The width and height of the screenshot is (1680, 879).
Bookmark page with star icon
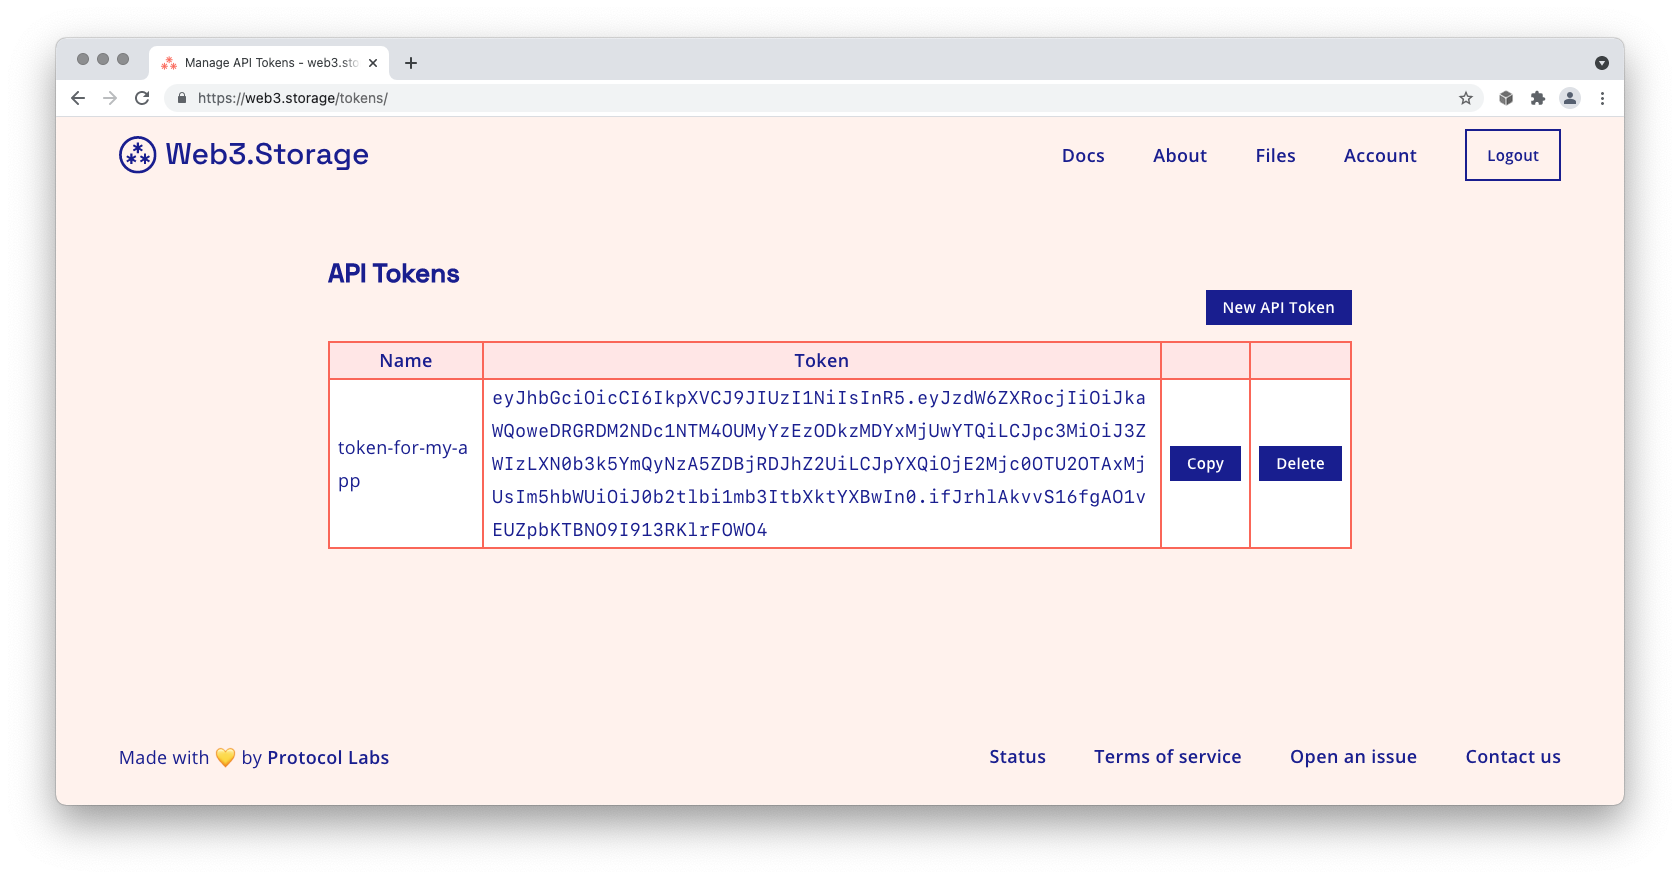1466,98
